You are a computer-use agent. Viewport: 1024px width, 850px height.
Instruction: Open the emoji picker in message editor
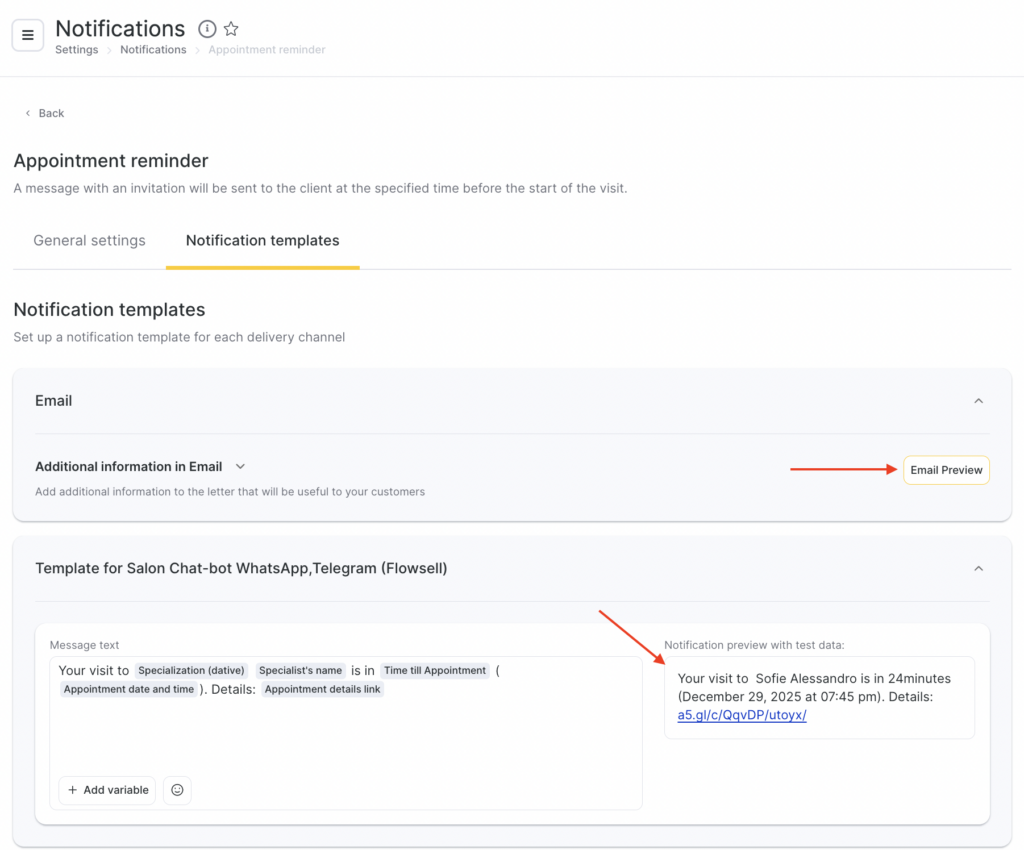click(x=177, y=790)
